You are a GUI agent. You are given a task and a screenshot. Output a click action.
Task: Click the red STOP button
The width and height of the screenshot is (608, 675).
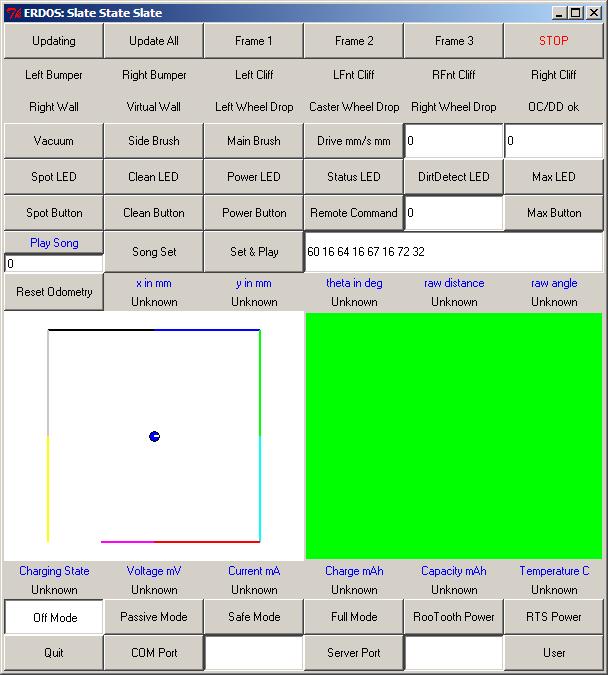click(553, 41)
